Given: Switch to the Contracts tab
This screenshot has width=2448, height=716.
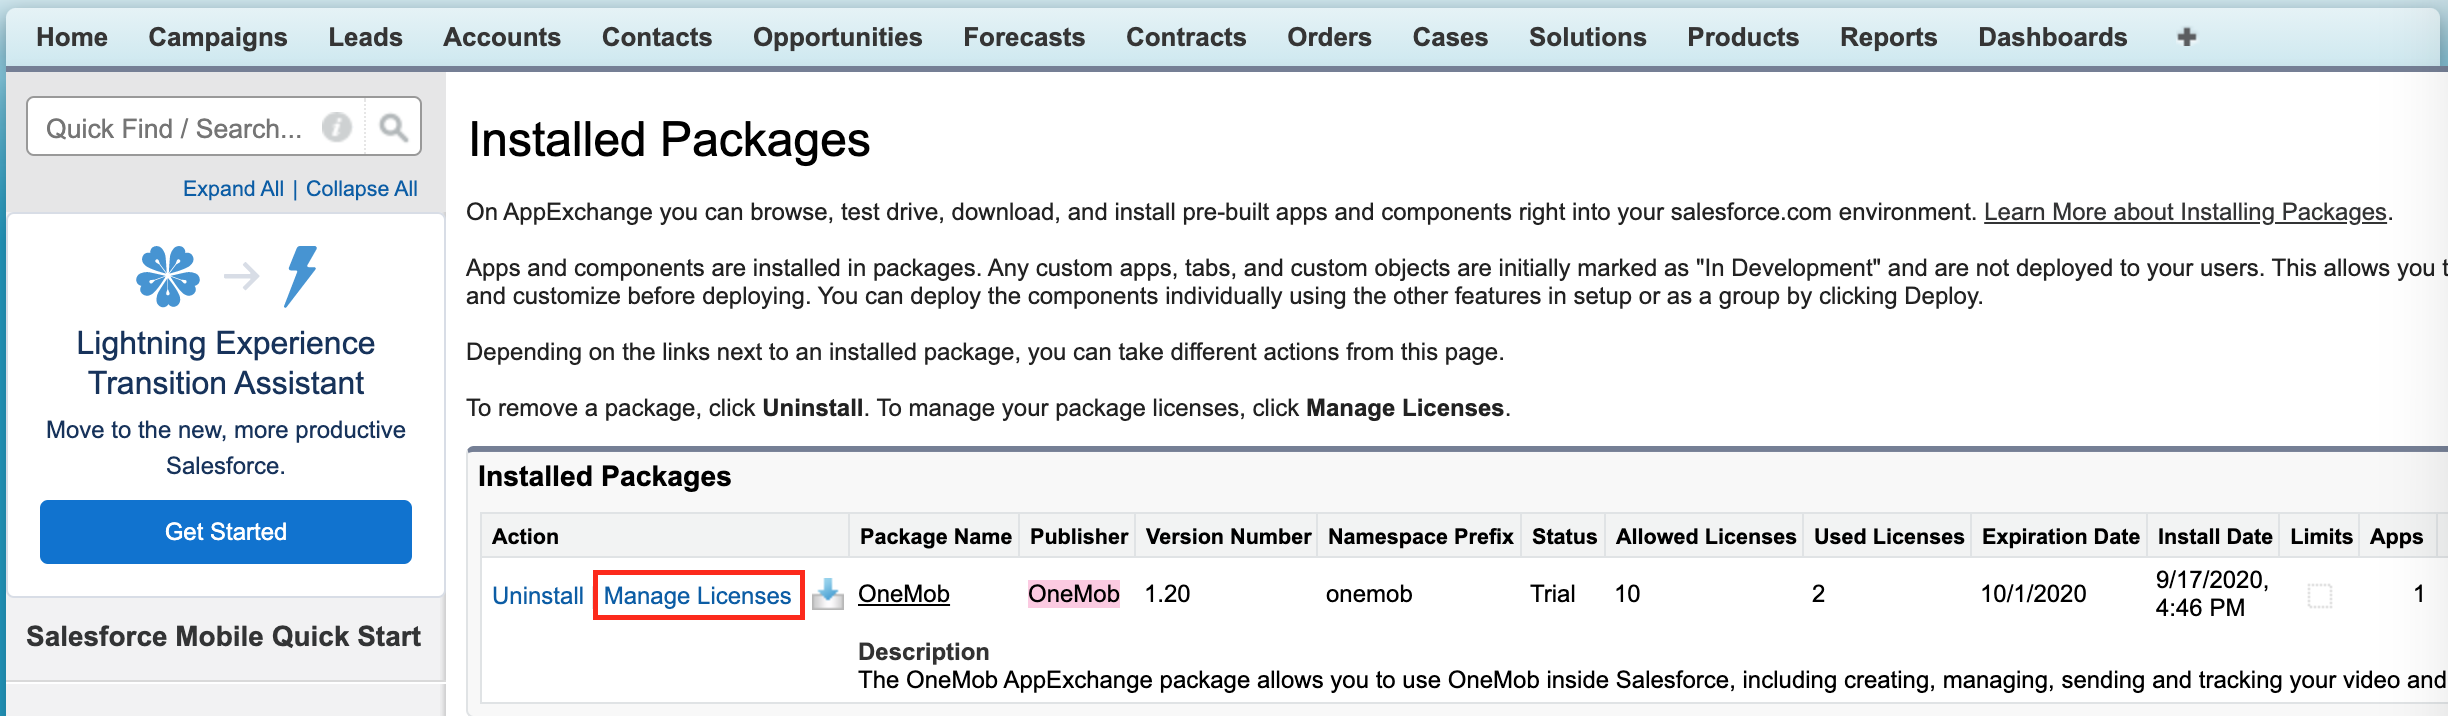Looking at the screenshot, I should point(1186,37).
